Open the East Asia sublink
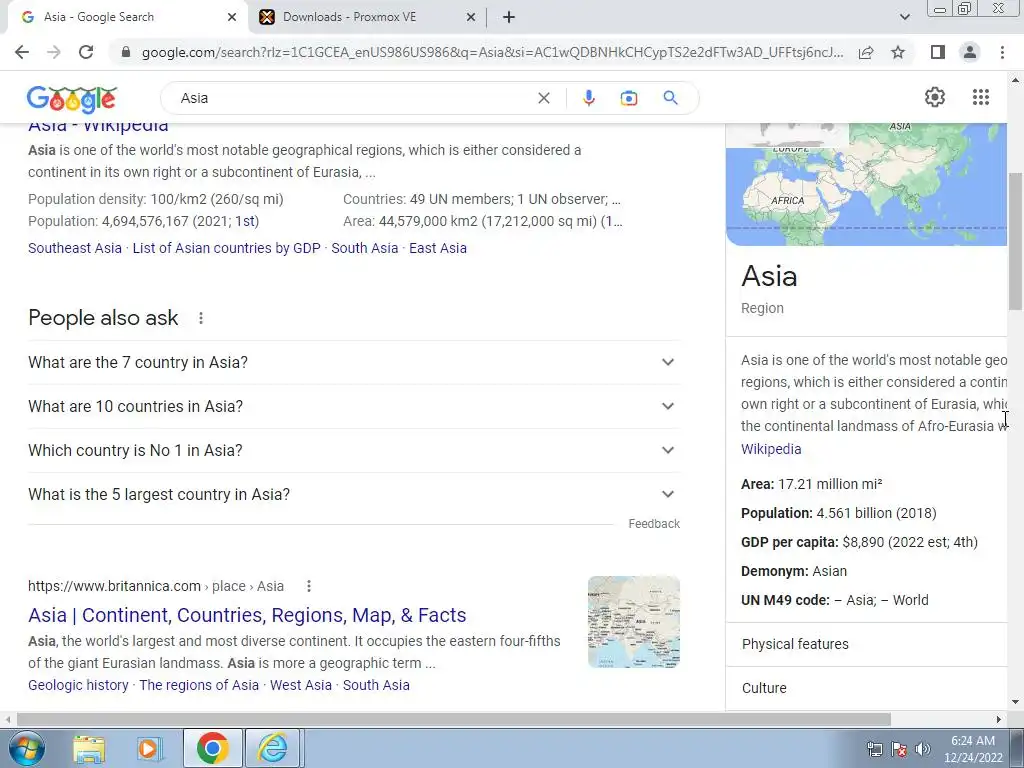The width and height of the screenshot is (1024, 768). 438,248
